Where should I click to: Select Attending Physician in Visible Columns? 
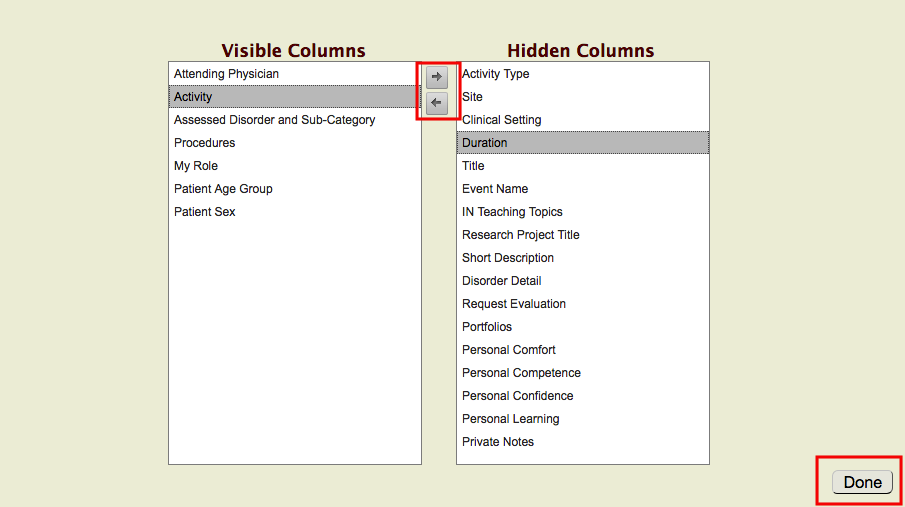pyautogui.click(x=294, y=74)
